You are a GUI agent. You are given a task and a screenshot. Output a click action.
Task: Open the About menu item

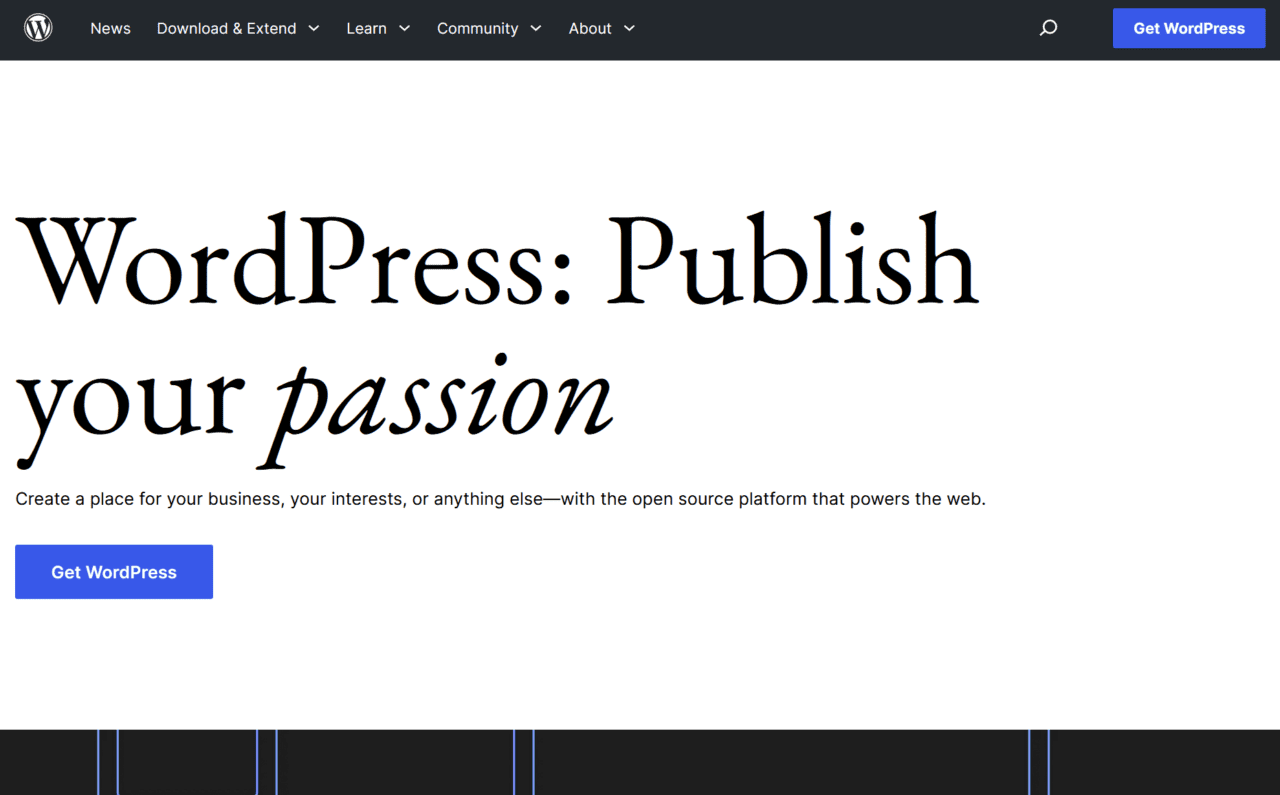coord(589,28)
